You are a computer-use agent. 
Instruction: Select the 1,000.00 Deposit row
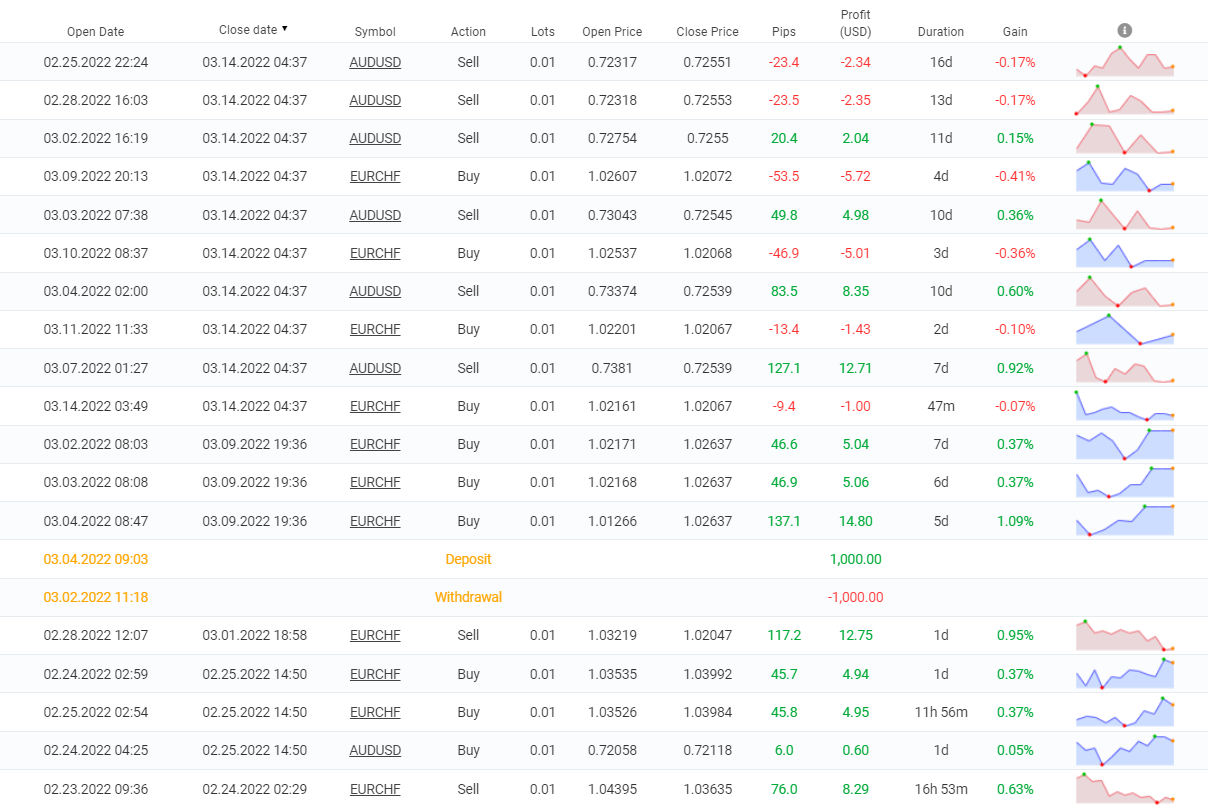click(x=604, y=559)
